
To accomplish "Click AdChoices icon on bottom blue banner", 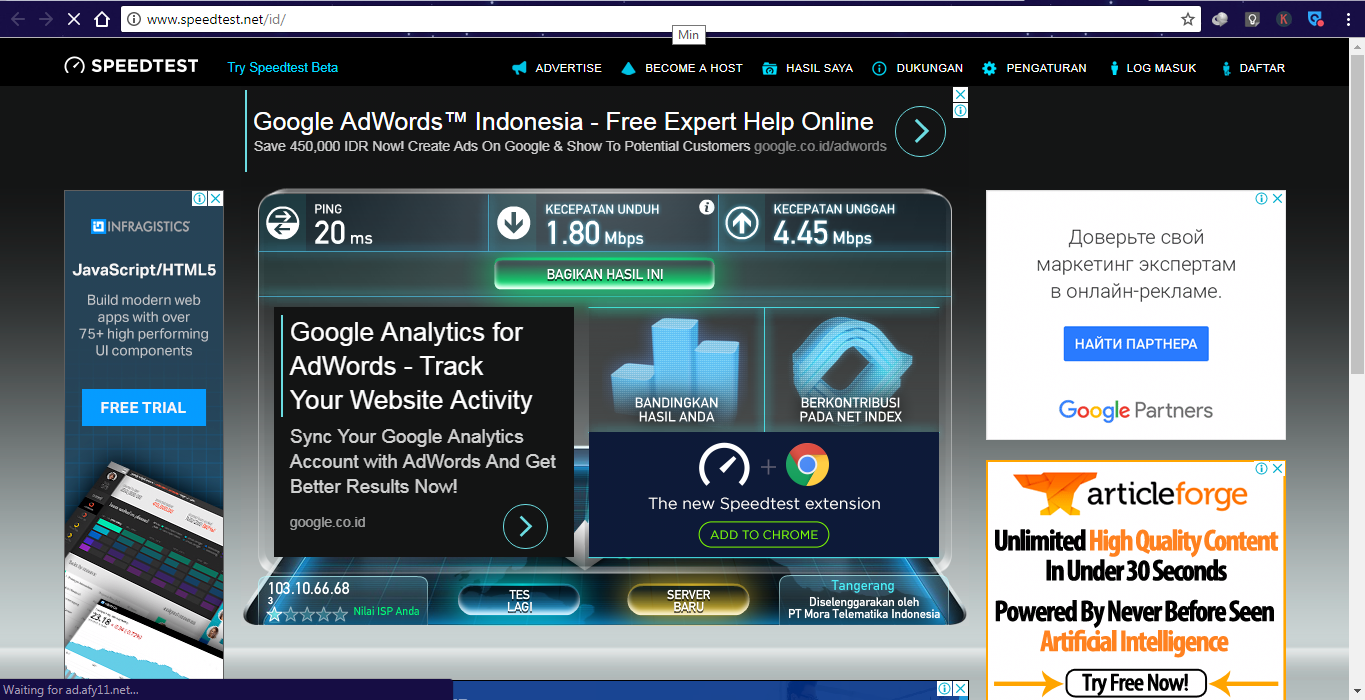I will click(945, 689).
